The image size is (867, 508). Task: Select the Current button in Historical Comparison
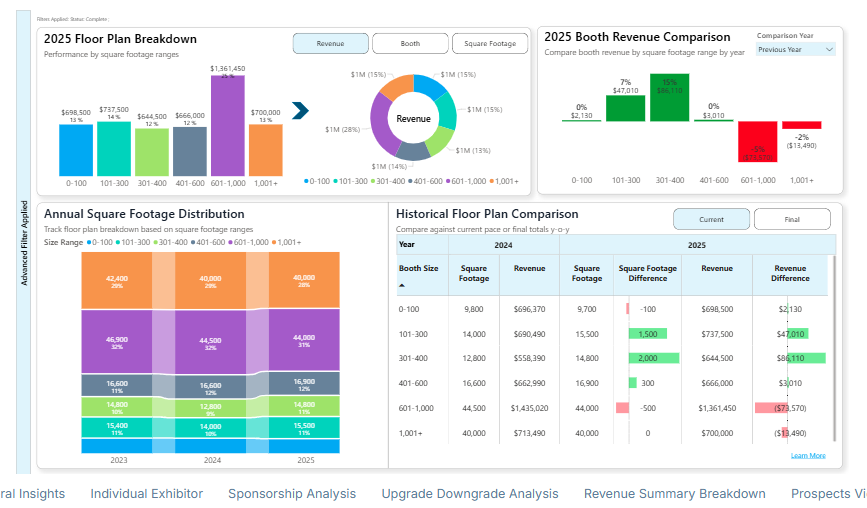click(x=711, y=219)
